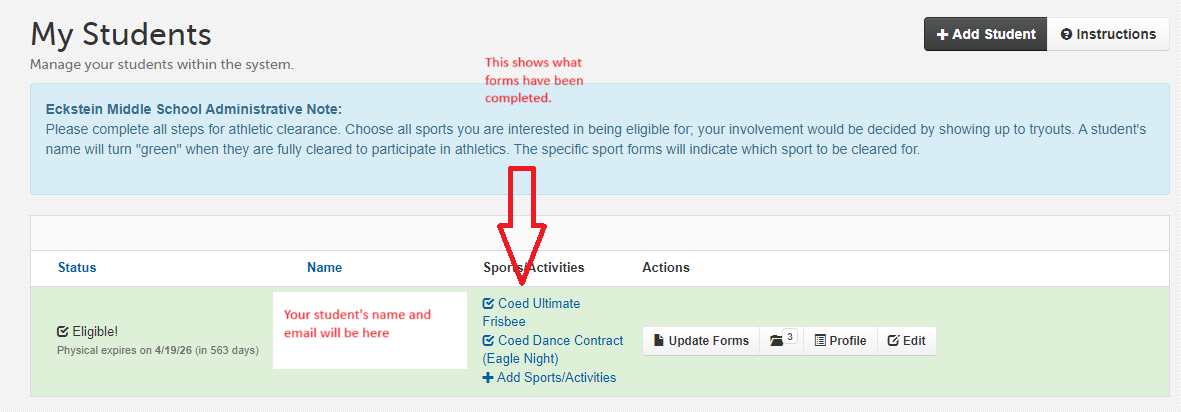The image size is (1181, 412).
Task: Click the Sports/Activities column header
Action: click(x=534, y=267)
